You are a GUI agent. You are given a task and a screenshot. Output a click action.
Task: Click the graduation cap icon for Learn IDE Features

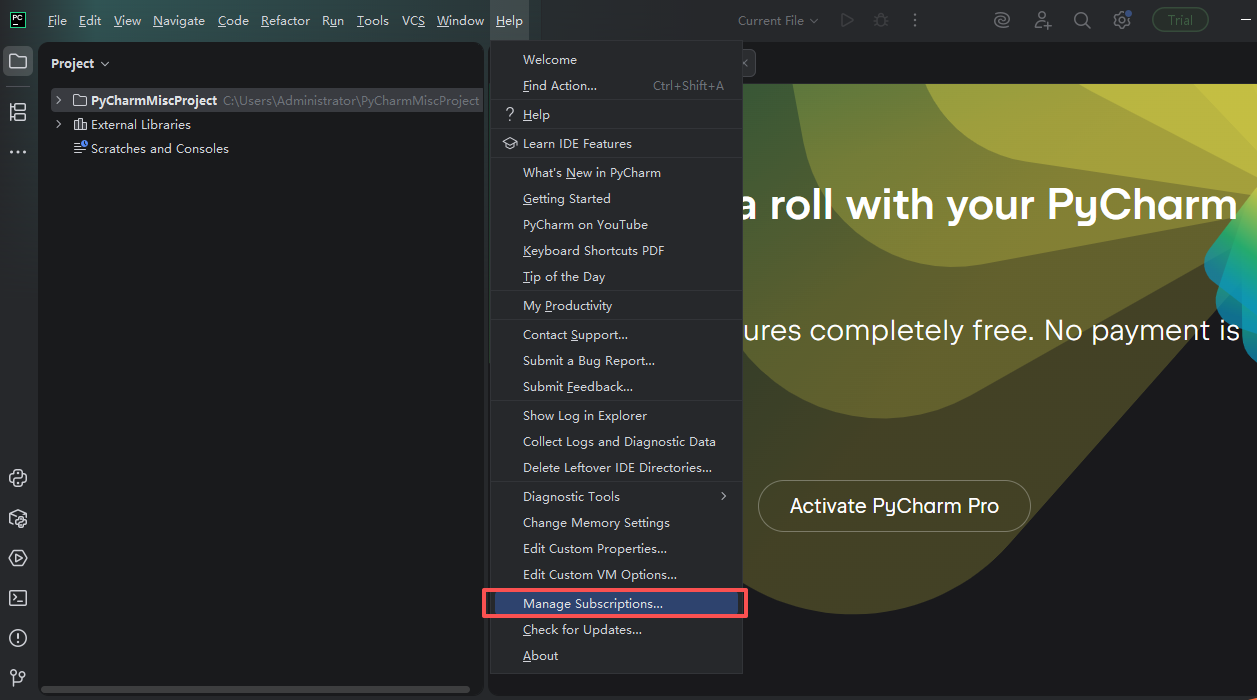509,144
